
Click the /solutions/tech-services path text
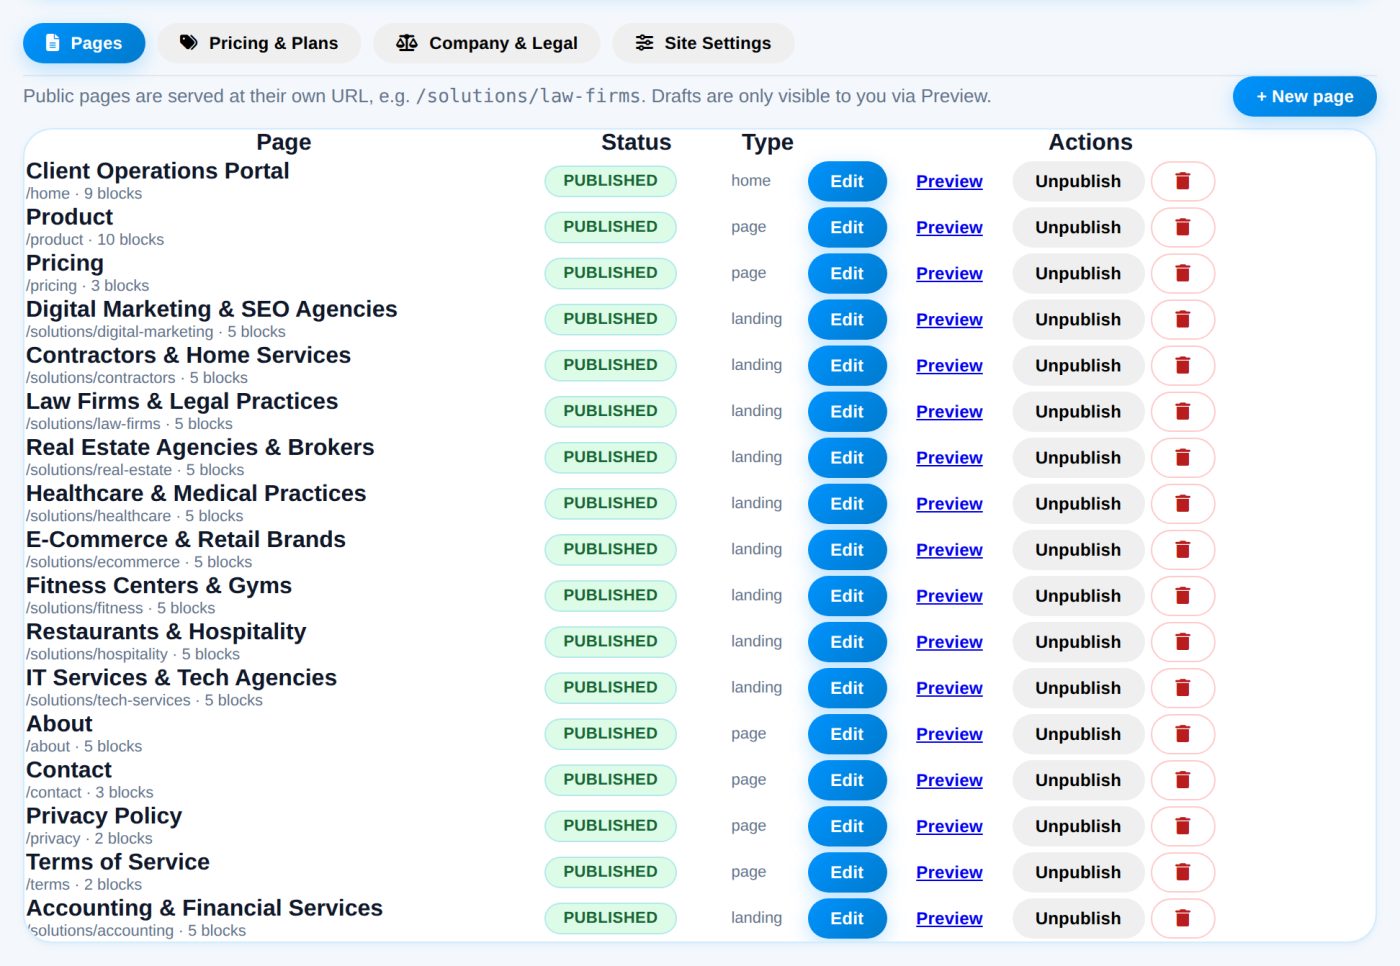pyautogui.click(x=108, y=700)
